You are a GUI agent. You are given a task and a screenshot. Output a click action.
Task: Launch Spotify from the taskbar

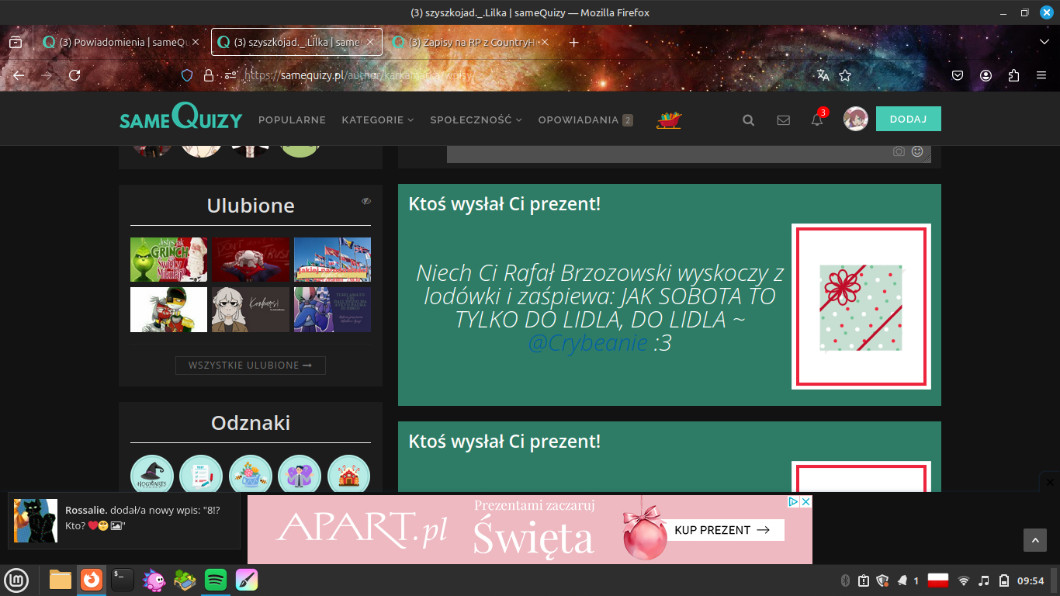click(x=215, y=580)
